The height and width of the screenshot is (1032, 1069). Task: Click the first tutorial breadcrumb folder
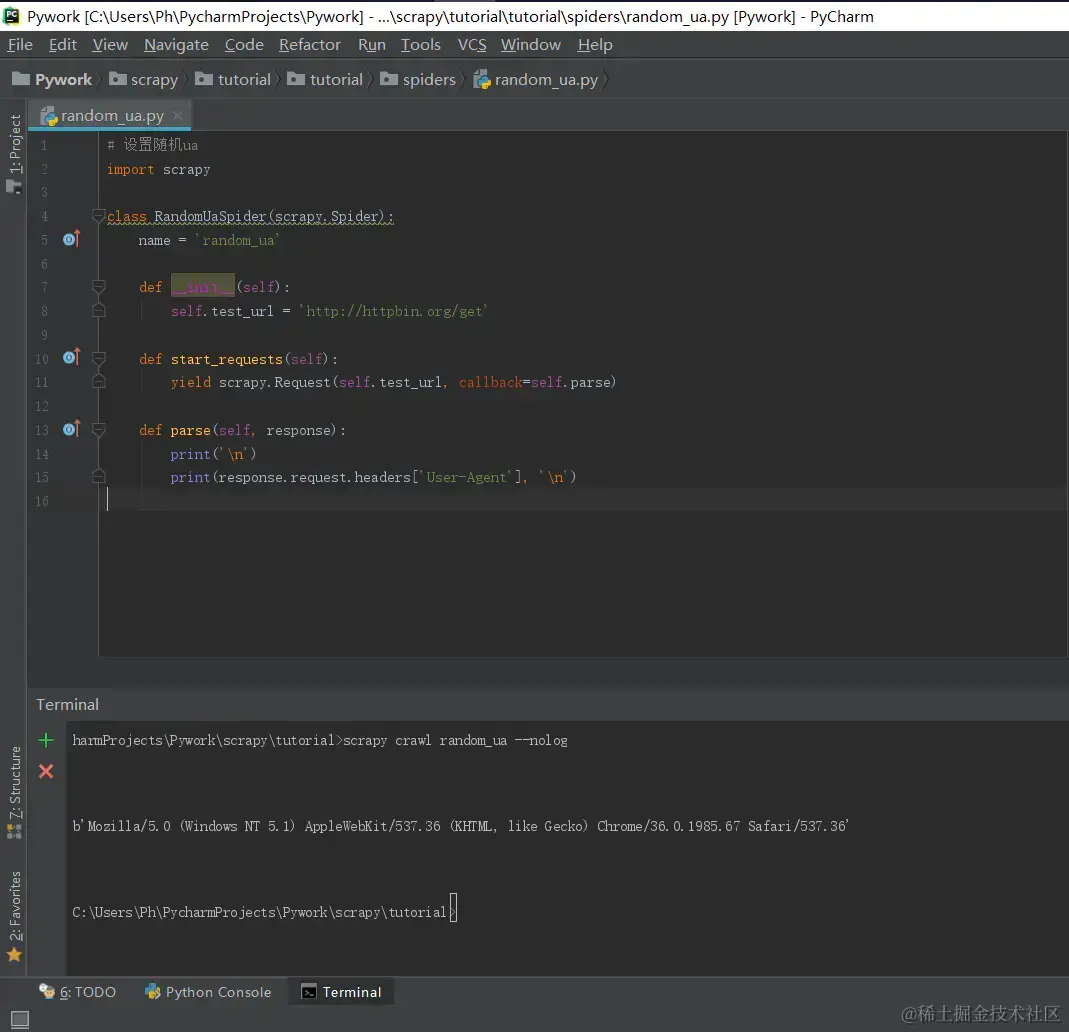point(233,80)
